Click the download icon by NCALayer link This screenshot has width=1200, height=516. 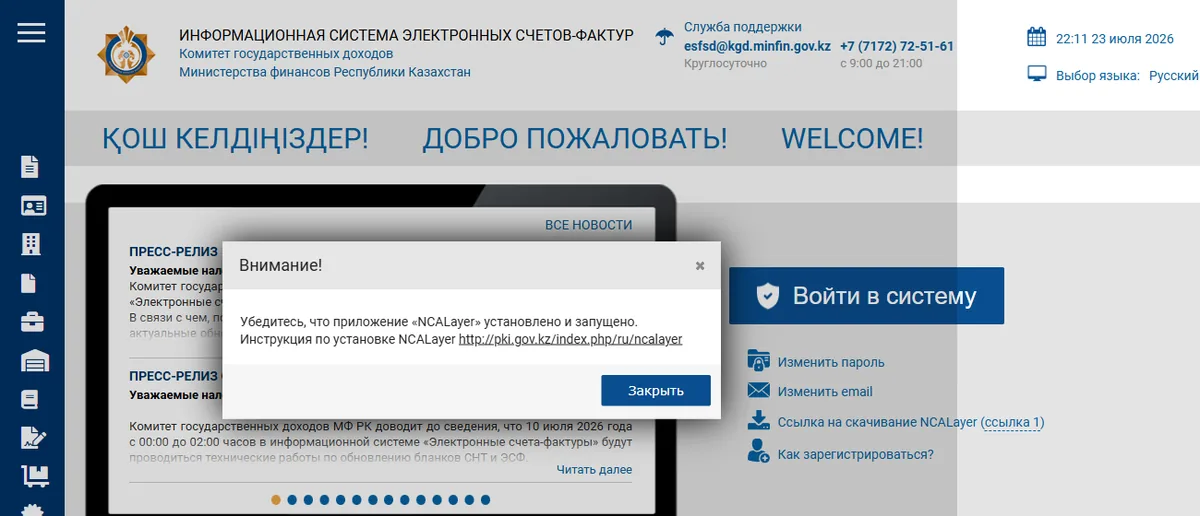759,421
